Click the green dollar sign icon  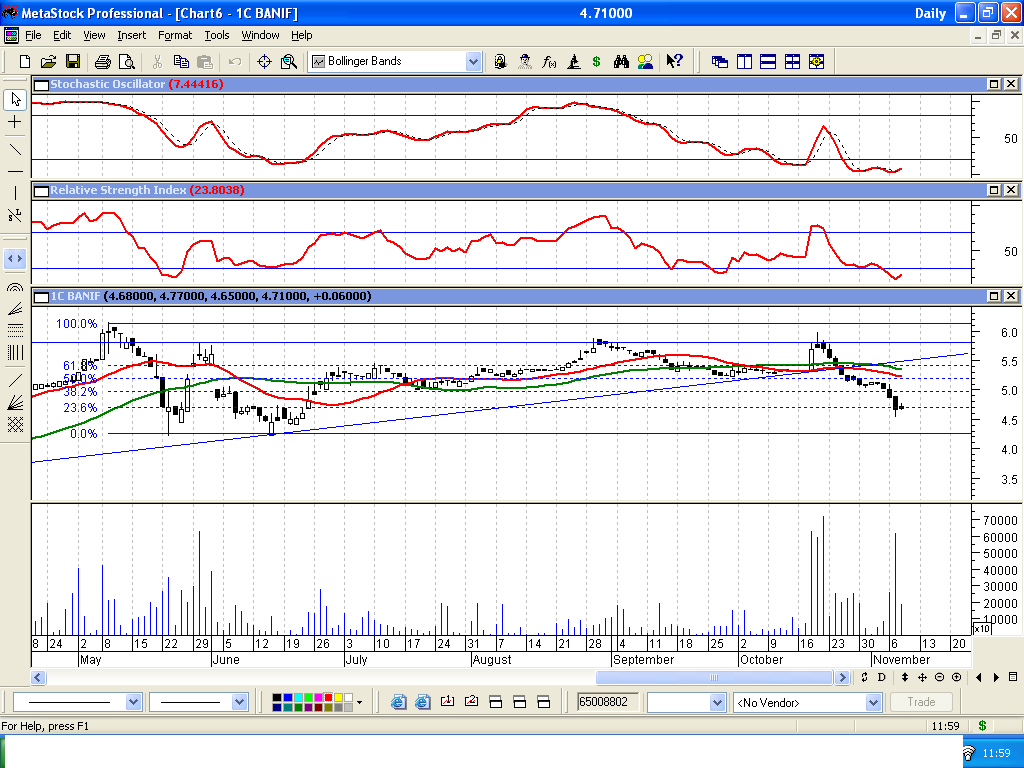[x=597, y=62]
